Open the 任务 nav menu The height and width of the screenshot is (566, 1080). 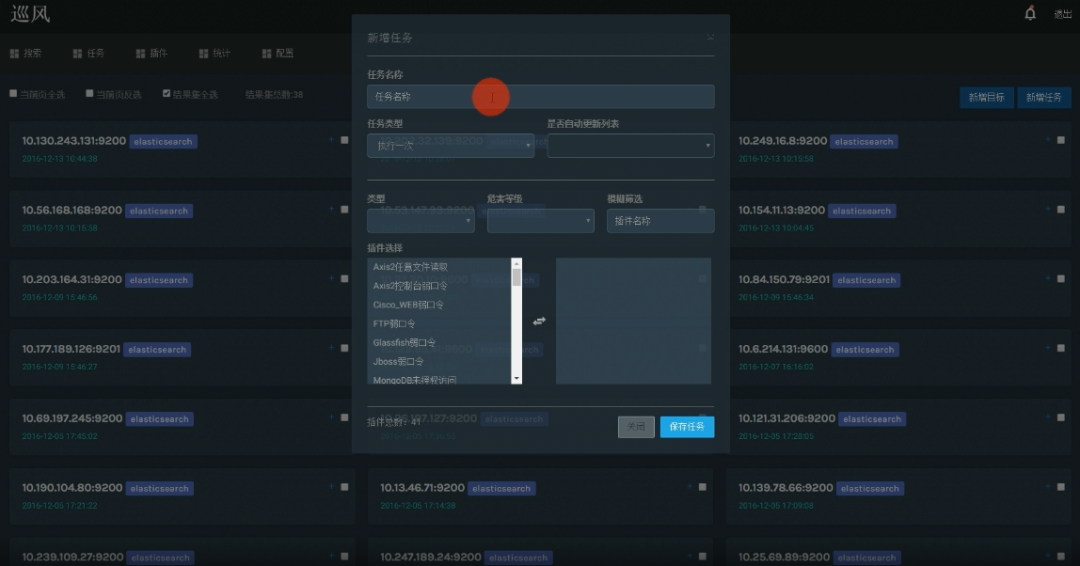(x=89, y=53)
